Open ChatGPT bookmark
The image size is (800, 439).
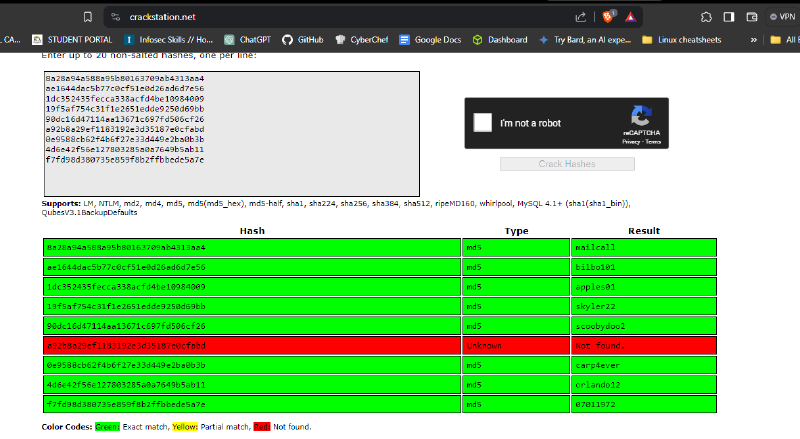[x=248, y=40]
